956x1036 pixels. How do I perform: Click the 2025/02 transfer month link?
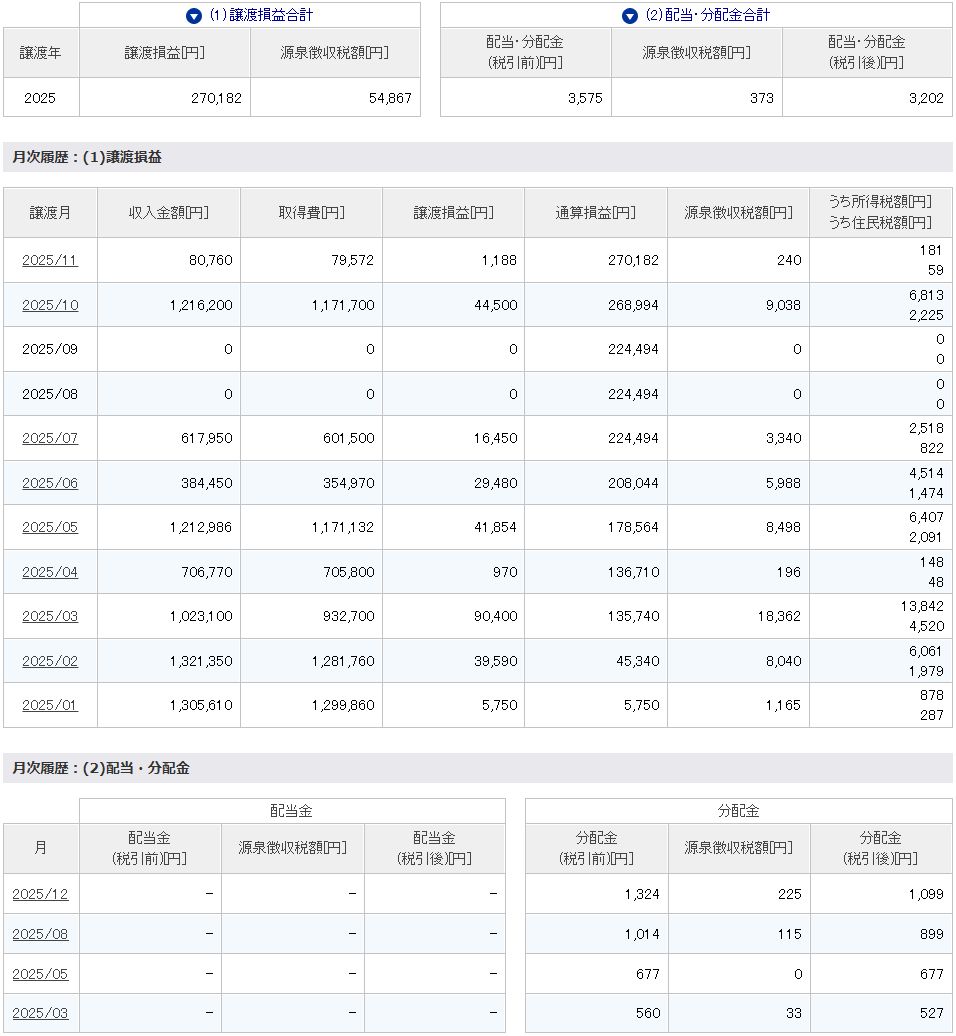50,661
